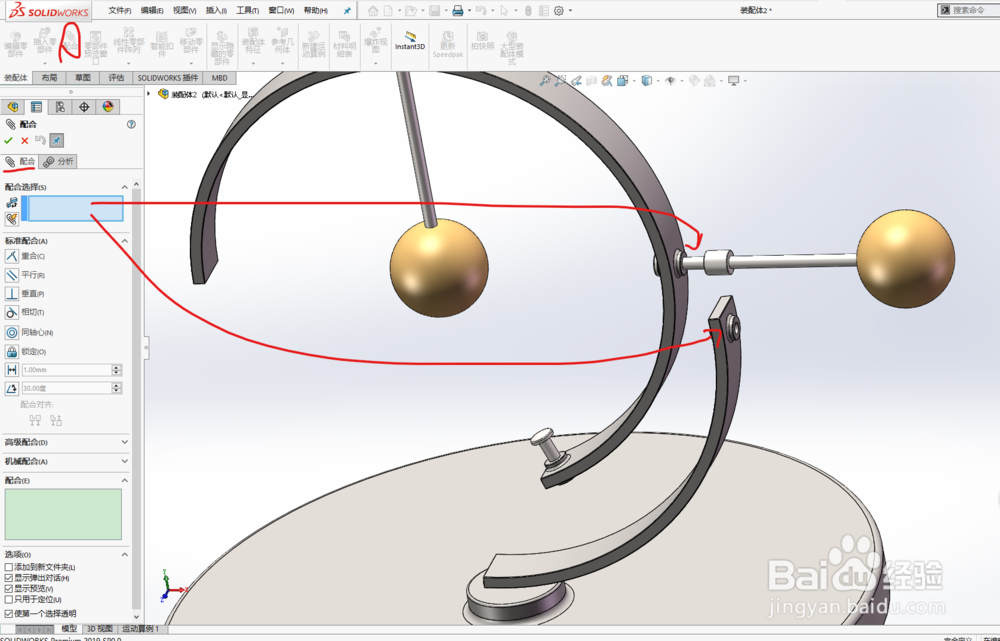
Task: Click the Mate (配合) toolbar button
Action: [70, 42]
